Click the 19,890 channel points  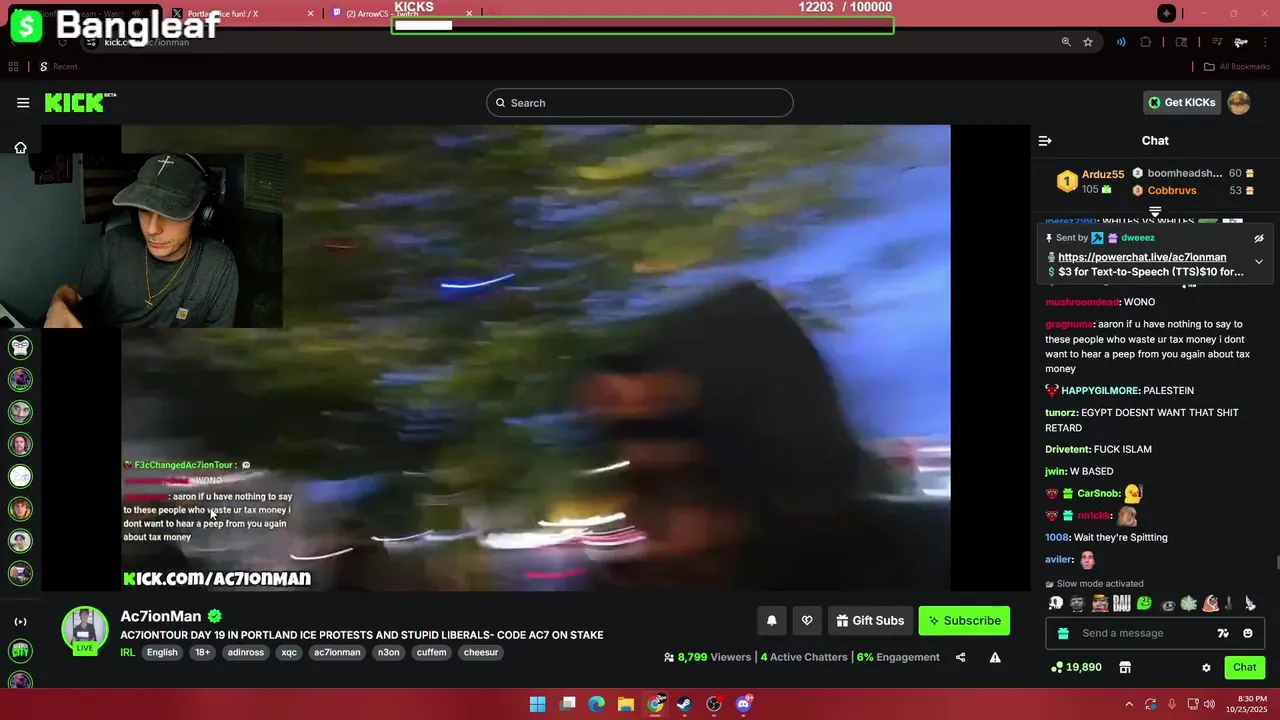coord(1076,667)
